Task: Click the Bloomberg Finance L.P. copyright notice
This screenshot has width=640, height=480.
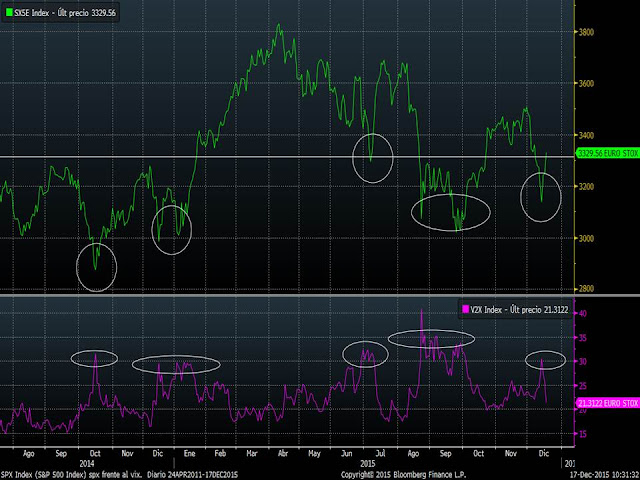Action: click(x=403, y=475)
